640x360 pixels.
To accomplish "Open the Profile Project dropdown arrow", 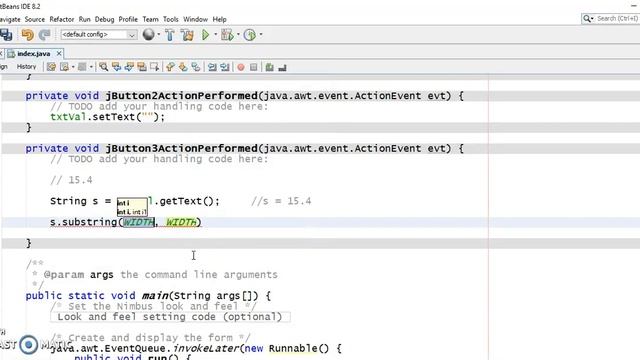I will click(261, 35).
